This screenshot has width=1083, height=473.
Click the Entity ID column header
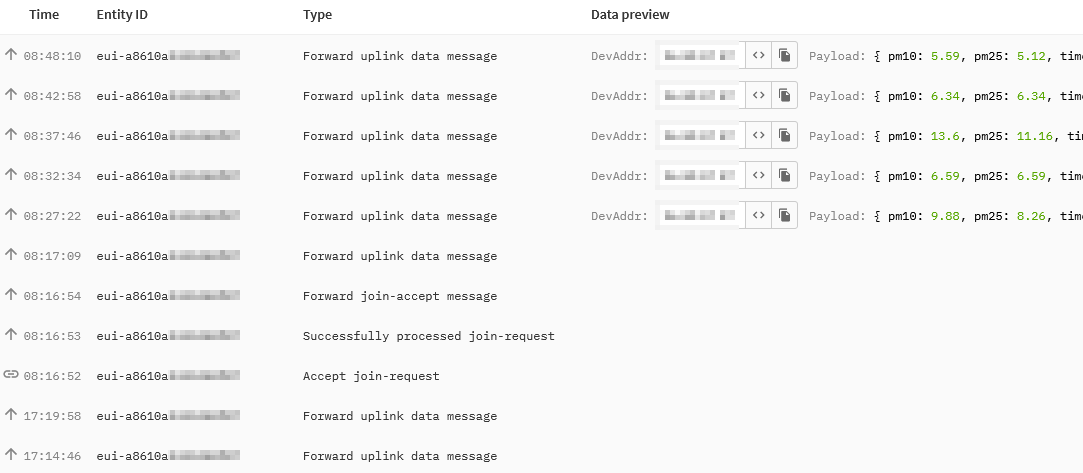(x=122, y=15)
